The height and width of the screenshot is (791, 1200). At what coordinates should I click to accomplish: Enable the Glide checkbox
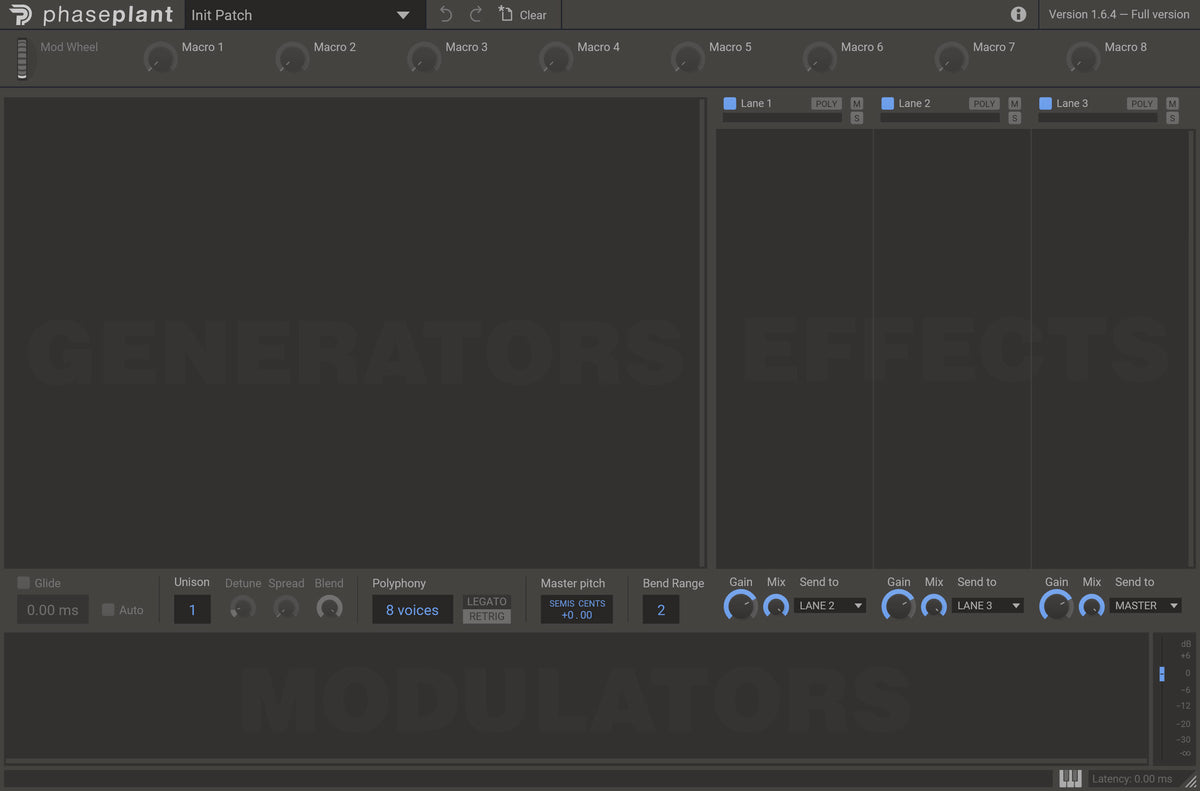(23, 583)
